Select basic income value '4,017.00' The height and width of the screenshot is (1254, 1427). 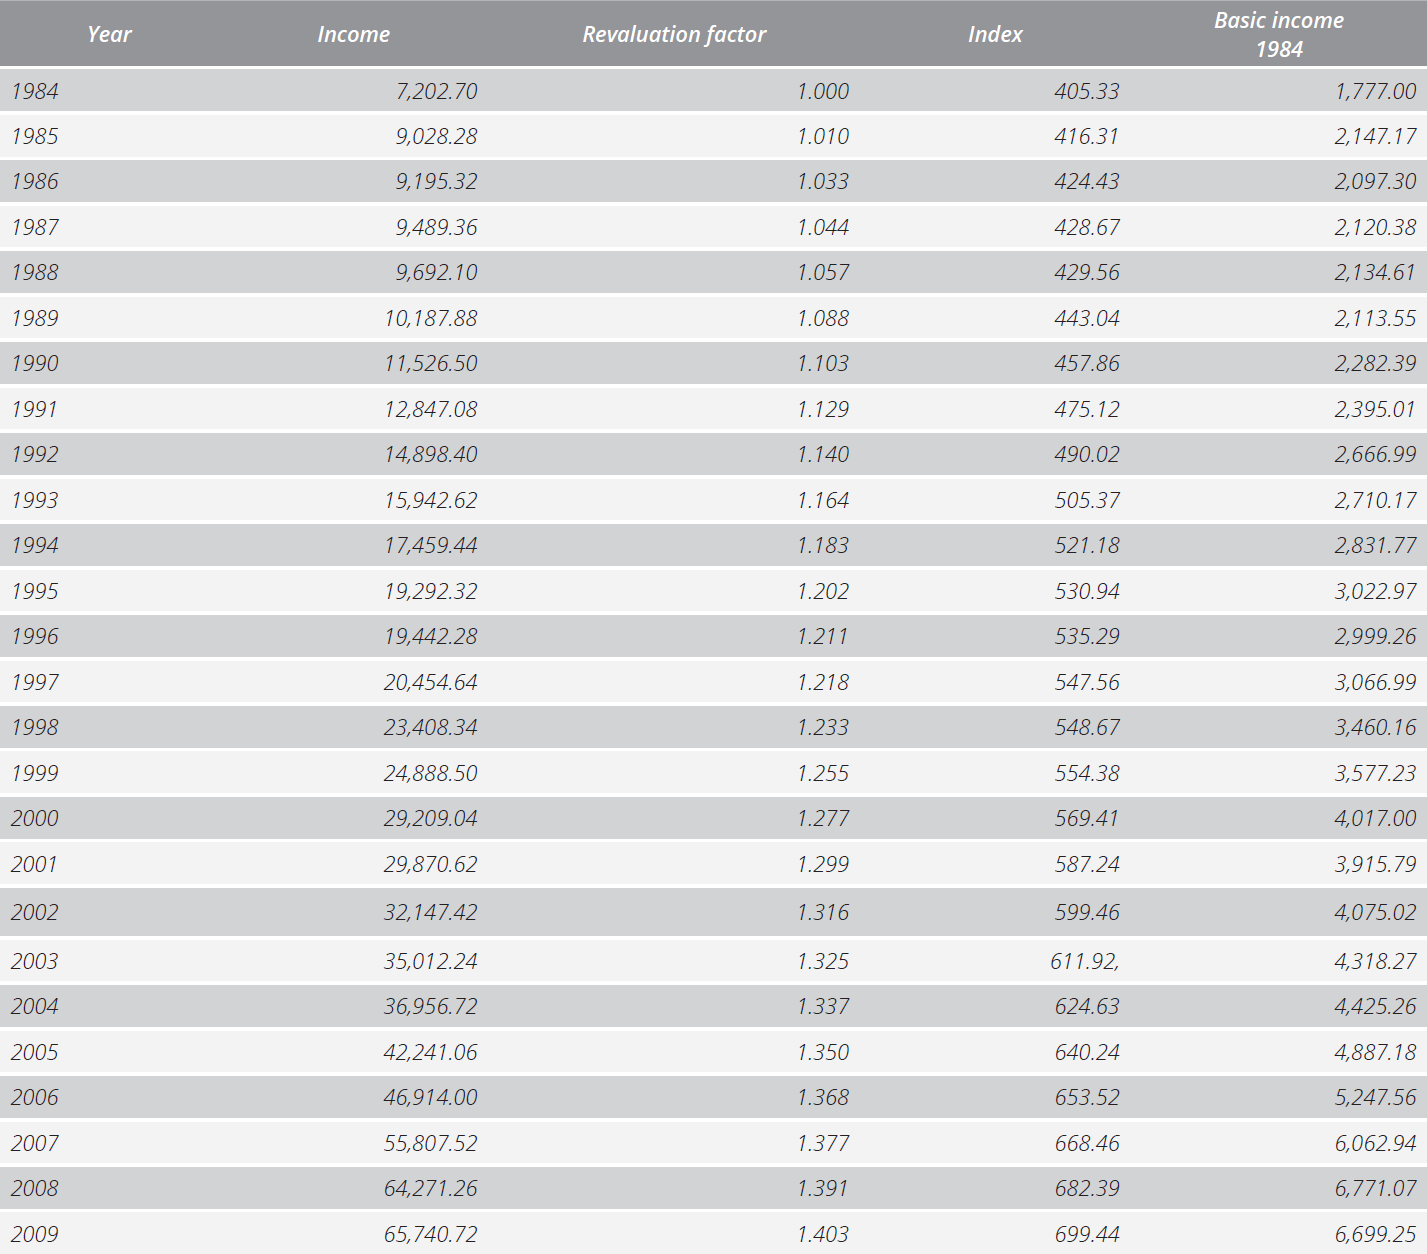click(1376, 818)
